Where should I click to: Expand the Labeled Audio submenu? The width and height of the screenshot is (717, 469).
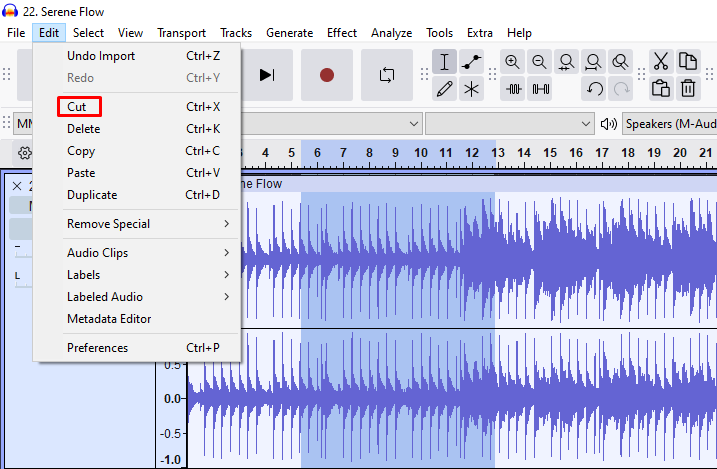(x=137, y=297)
